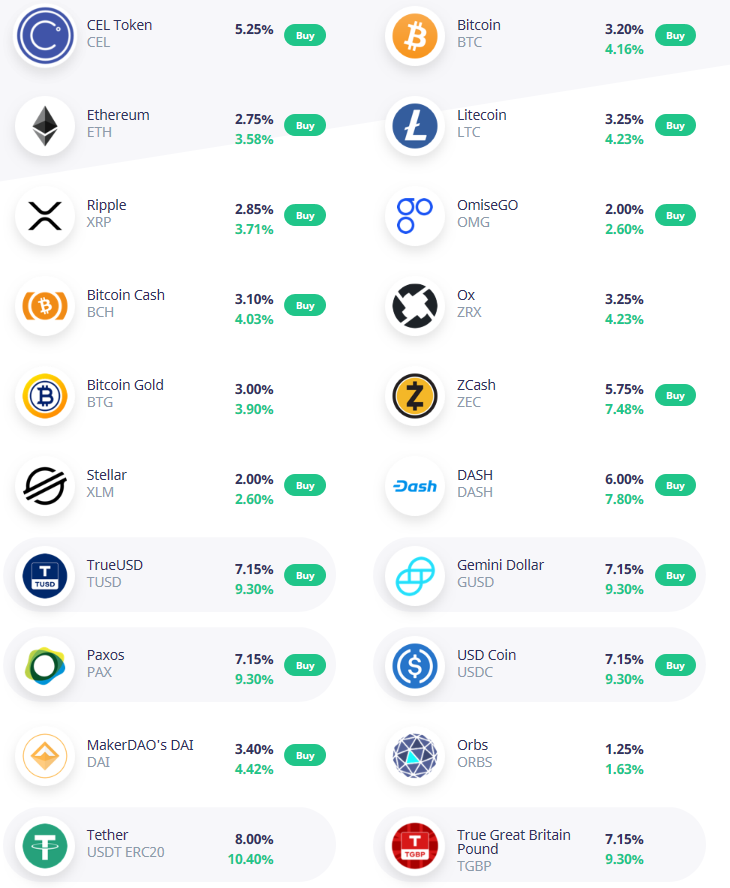Screen dimensions: 730x888
Task: Click the CEL Token logo icon
Action: pyautogui.click(x=45, y=36)
